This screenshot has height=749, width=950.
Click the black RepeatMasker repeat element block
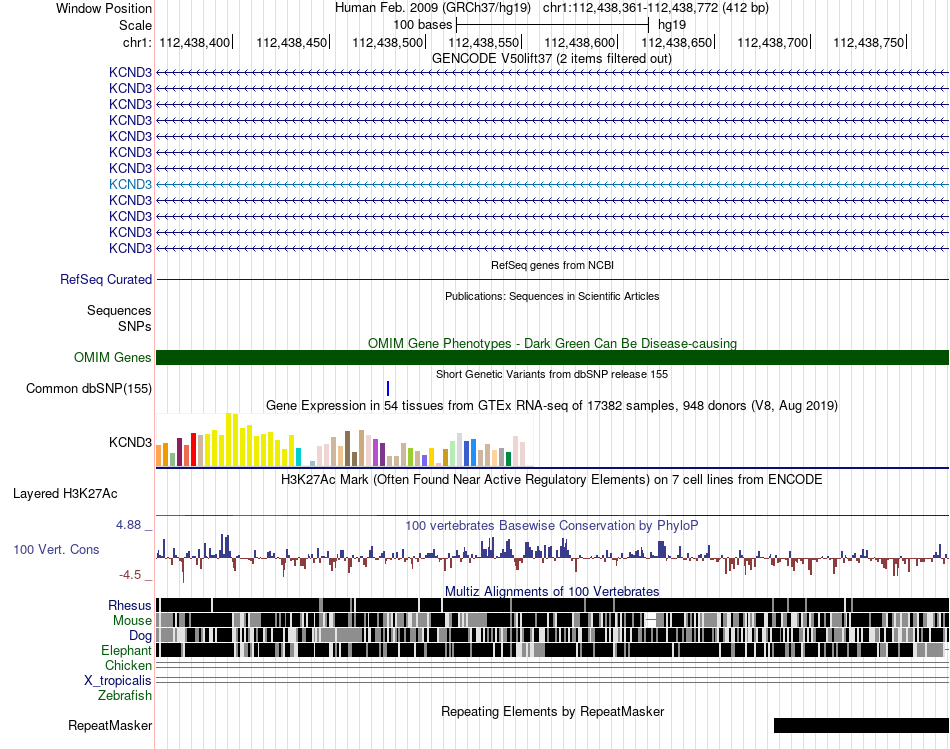coord(861,725)
